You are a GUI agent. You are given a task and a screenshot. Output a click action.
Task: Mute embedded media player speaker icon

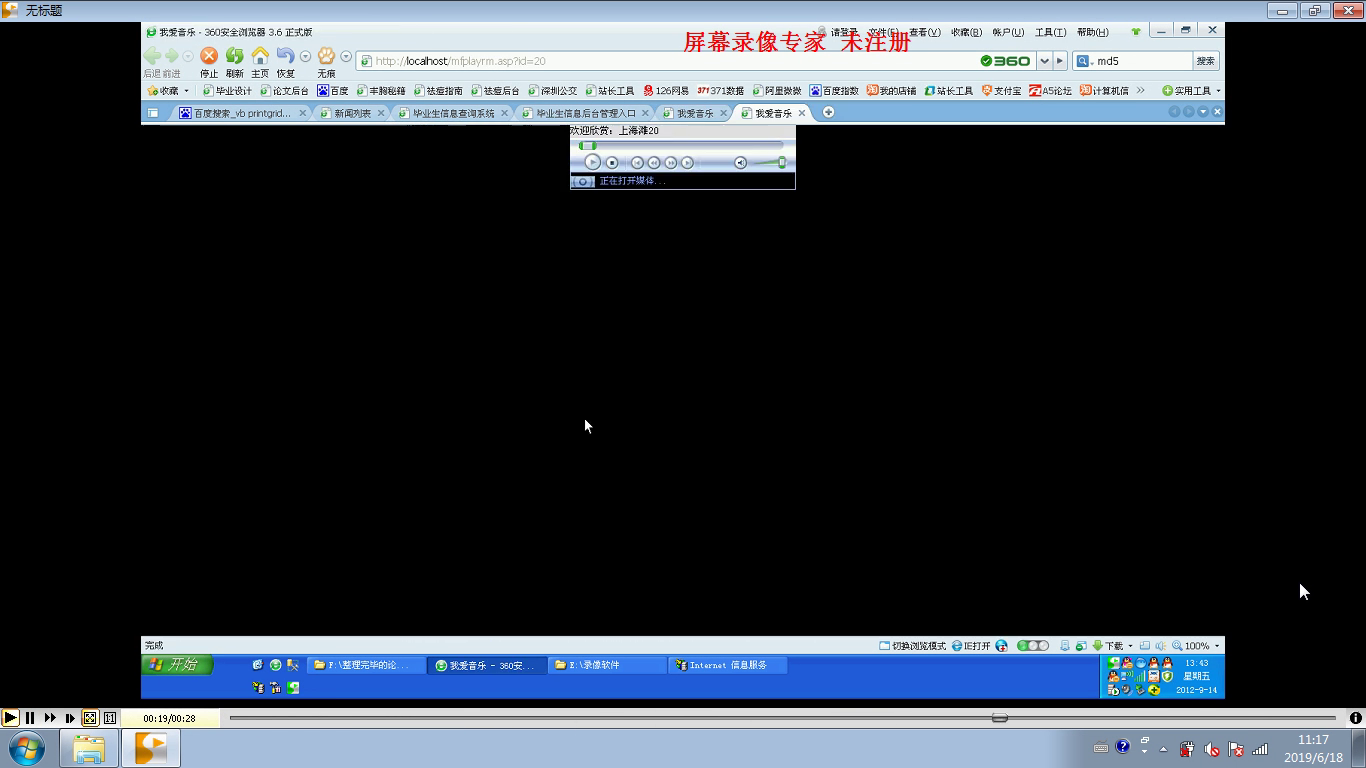click(x=740, y=162)
